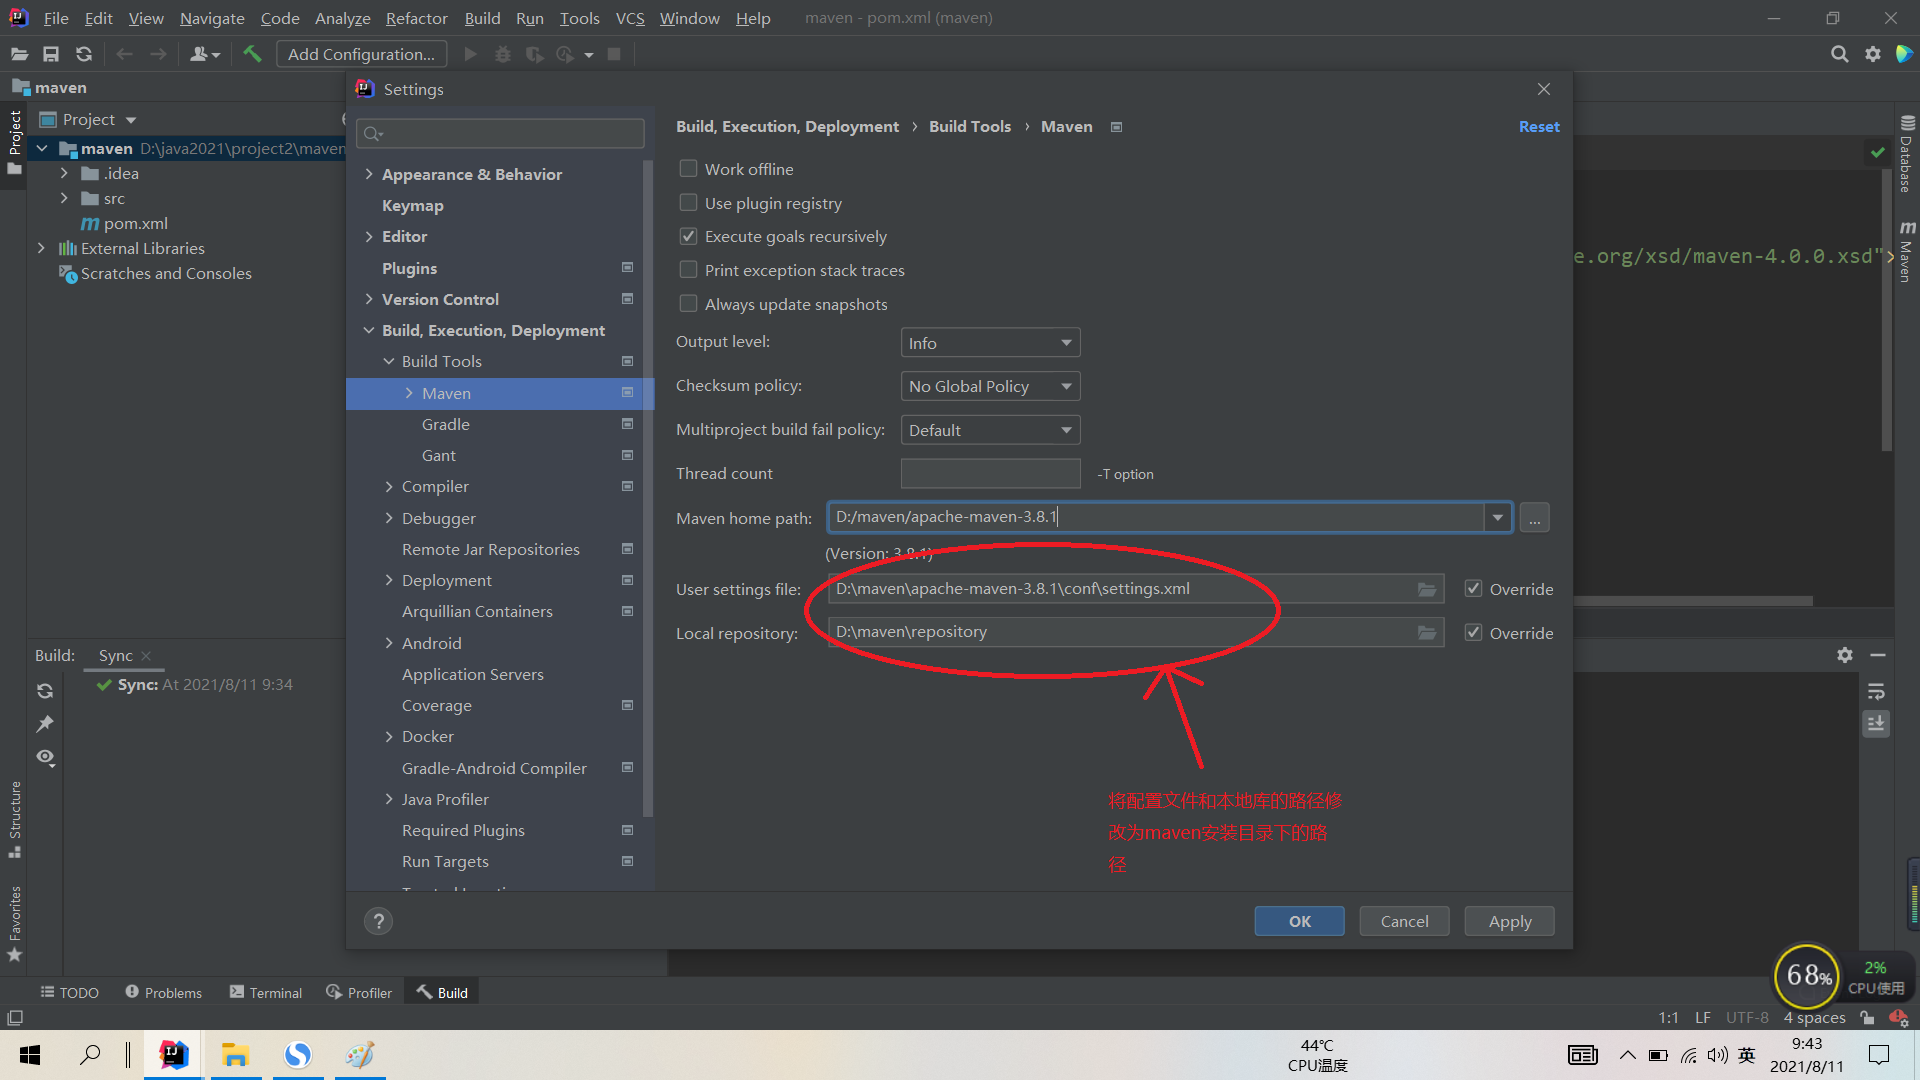Screen dimensions: 1920x1080
Task: Click the Apply button
Action: [x=1509, y=921]
